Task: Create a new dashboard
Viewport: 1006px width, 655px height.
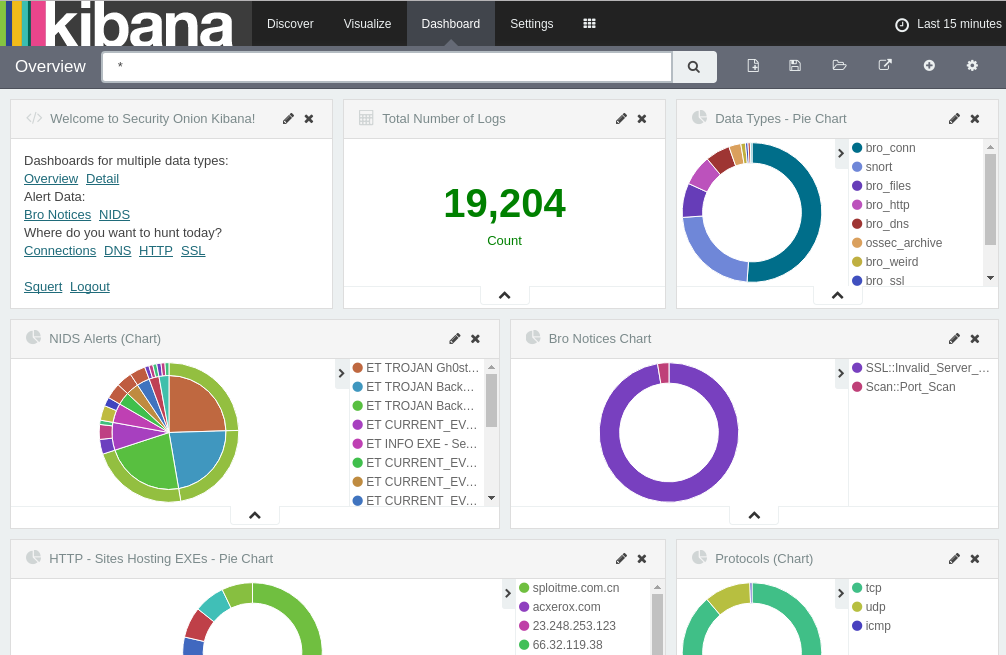Action: 753,64
